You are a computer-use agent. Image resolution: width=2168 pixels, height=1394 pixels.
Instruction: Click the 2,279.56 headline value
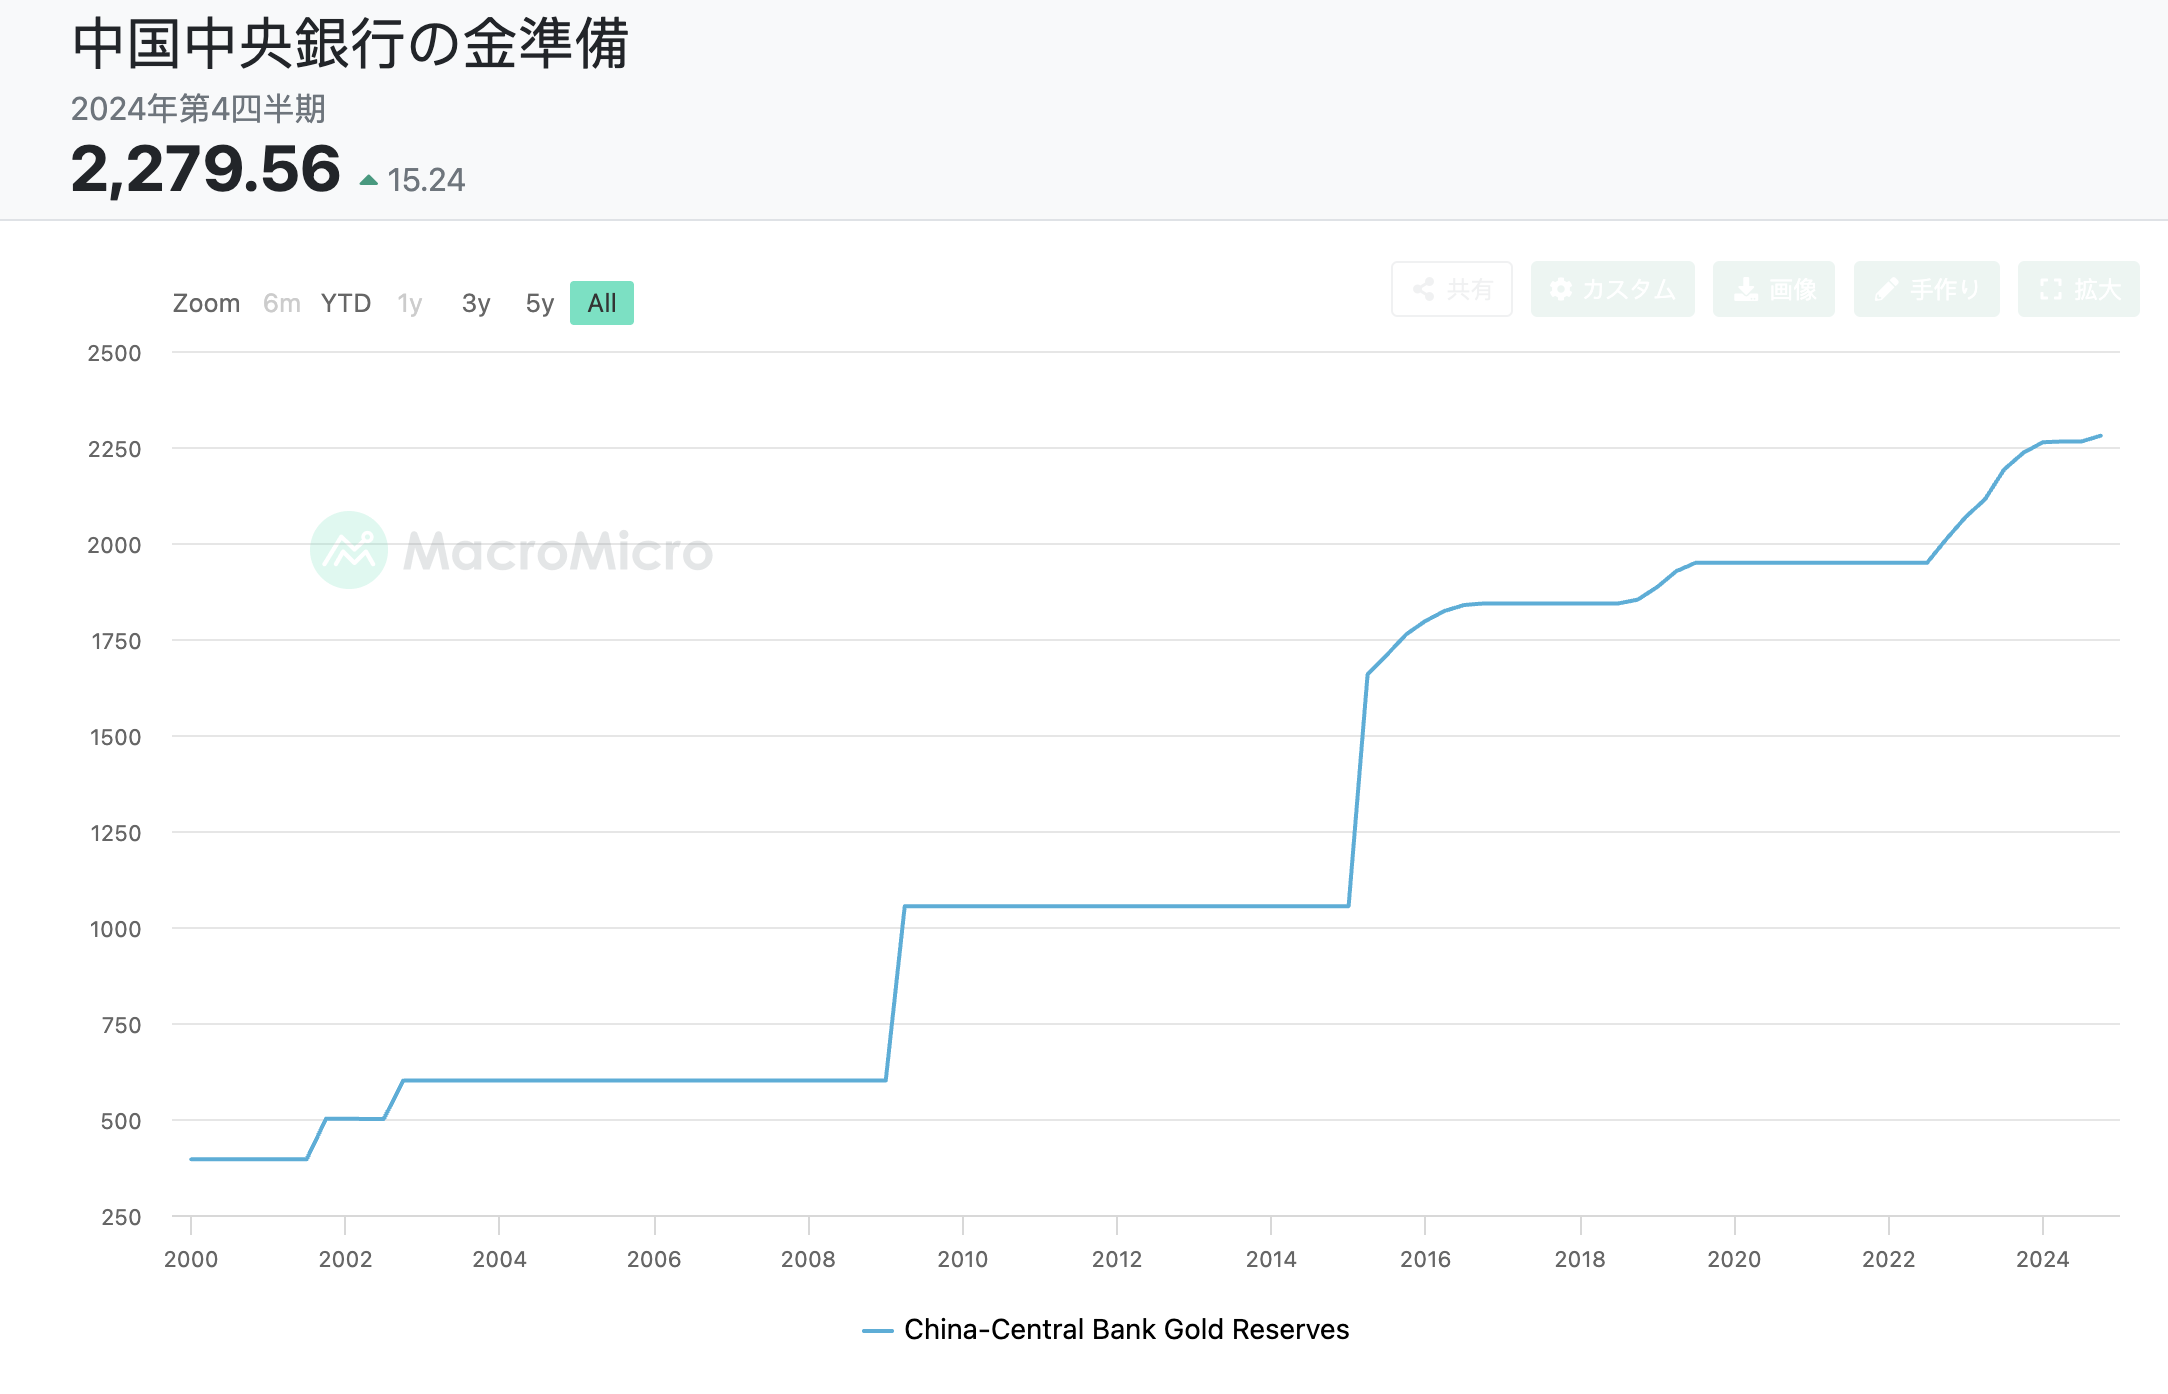coord(205,169)
